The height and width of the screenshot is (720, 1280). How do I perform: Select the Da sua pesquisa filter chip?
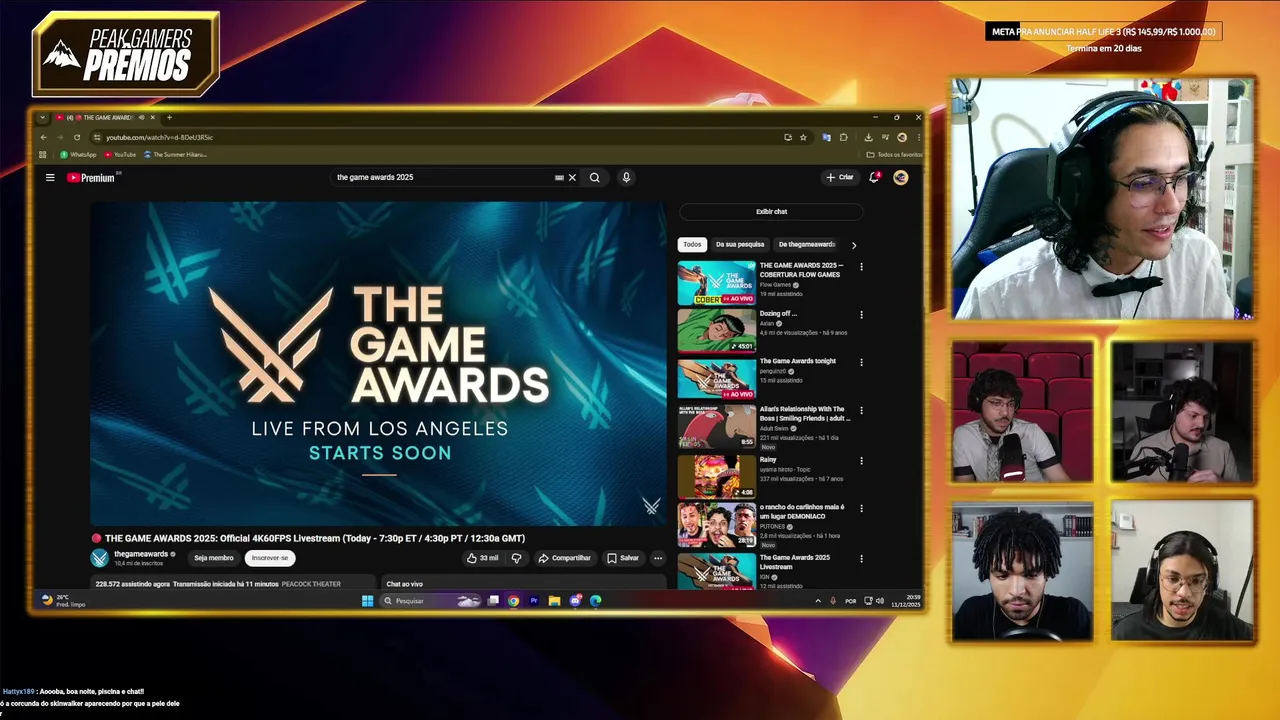tap(740, 244)
